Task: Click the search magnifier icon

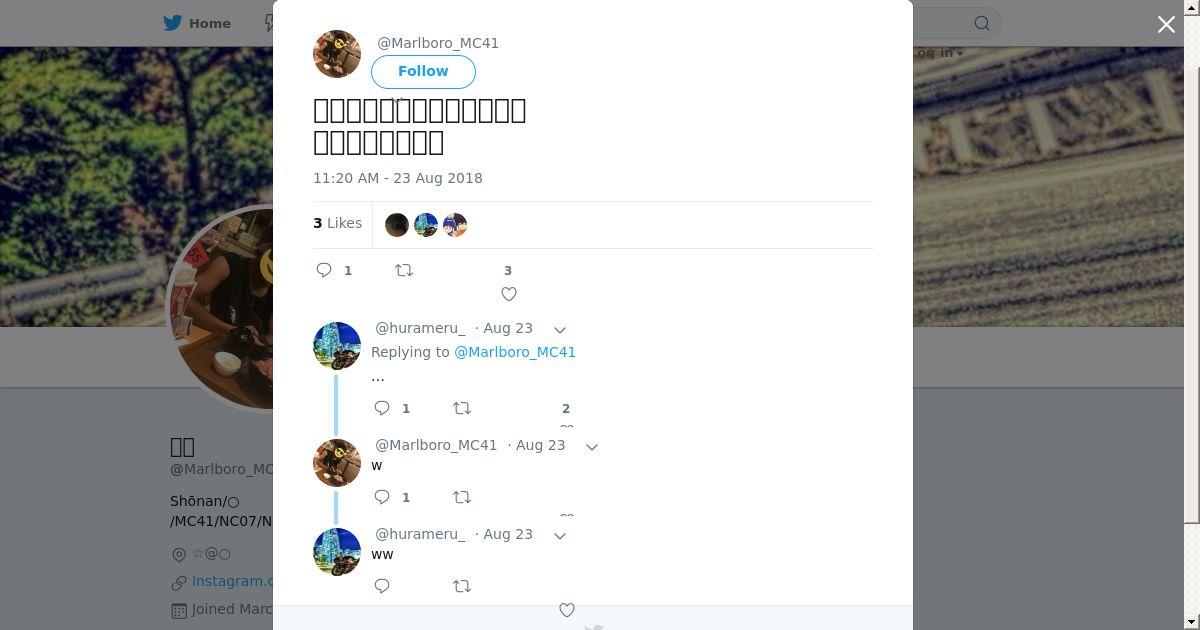Action: tap(982, 23)
